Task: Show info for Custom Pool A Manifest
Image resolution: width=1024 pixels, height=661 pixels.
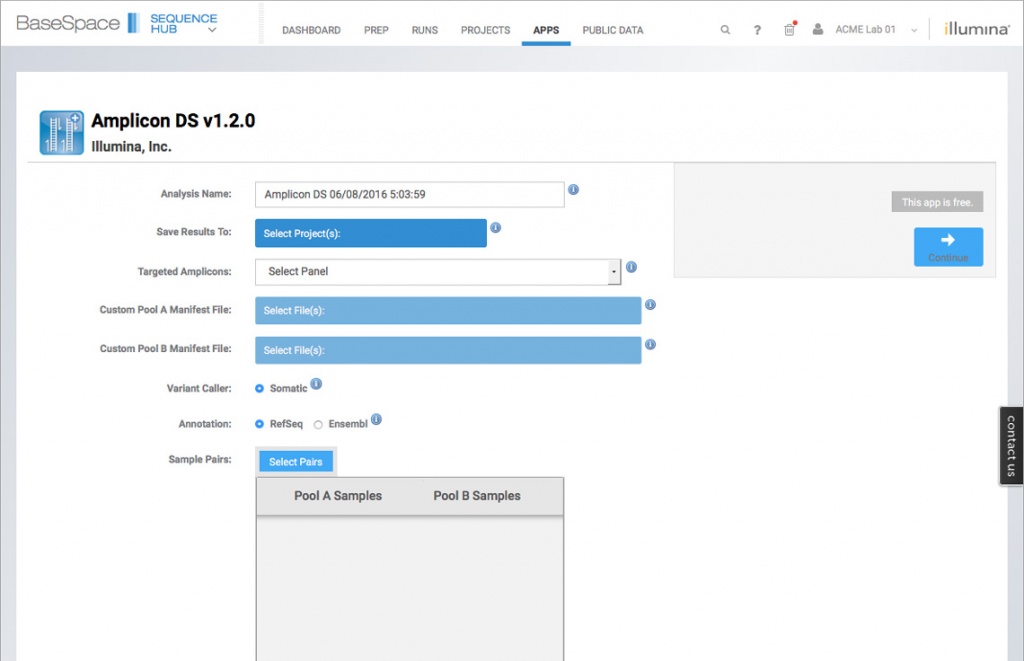Action: coord(650,304)
